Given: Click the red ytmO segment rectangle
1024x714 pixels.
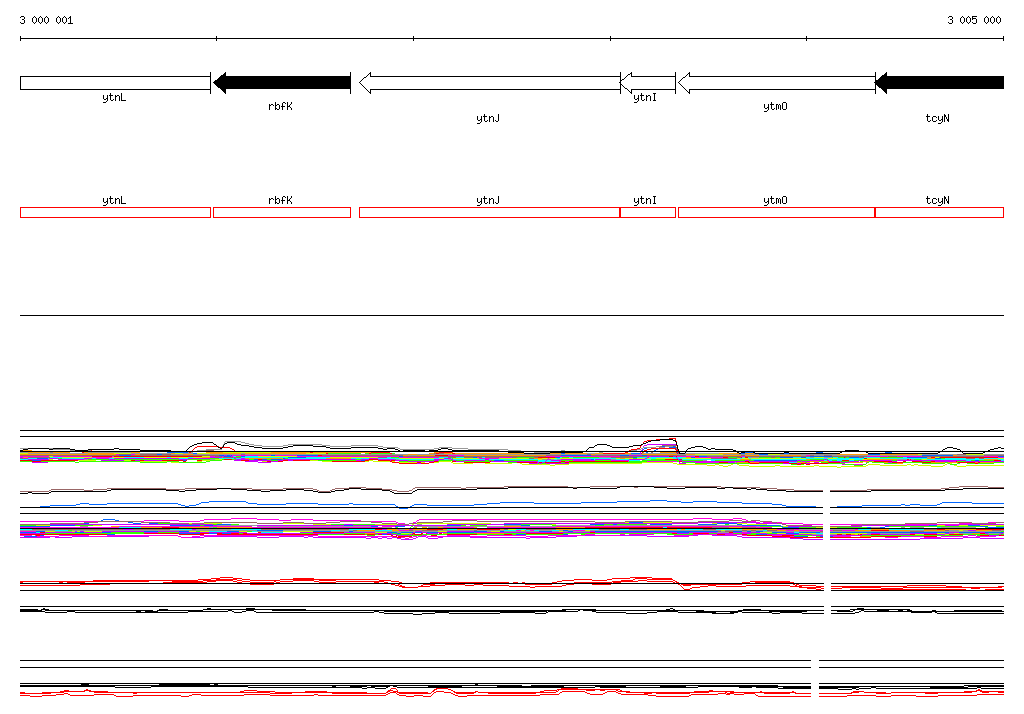Looking at the screenshot, I should [776, 212].
